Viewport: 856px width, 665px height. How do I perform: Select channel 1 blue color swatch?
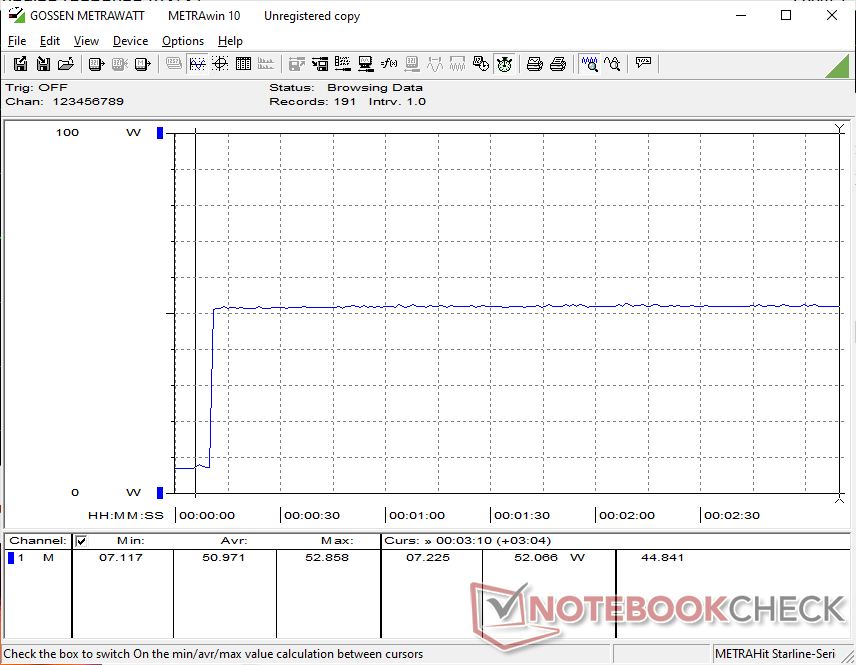pyautogui.click(x=11, y=558)
